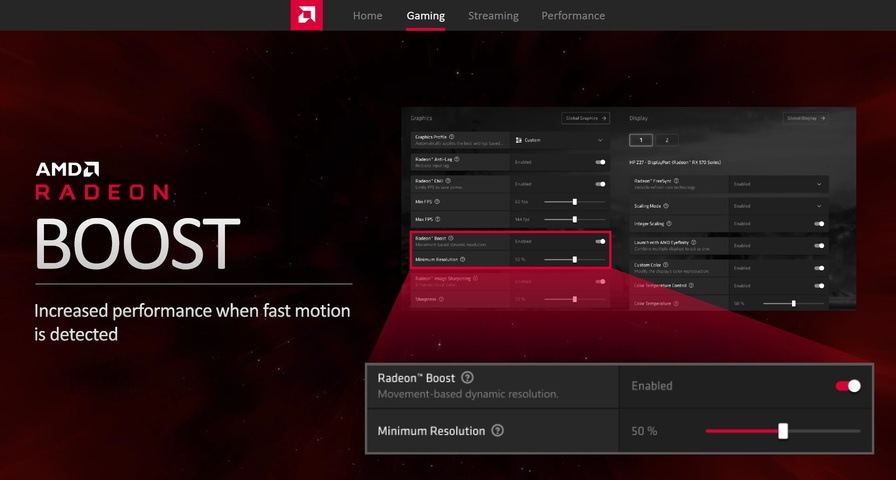
Task: Click help icon beside Sharpness
Action: [441, 299]
